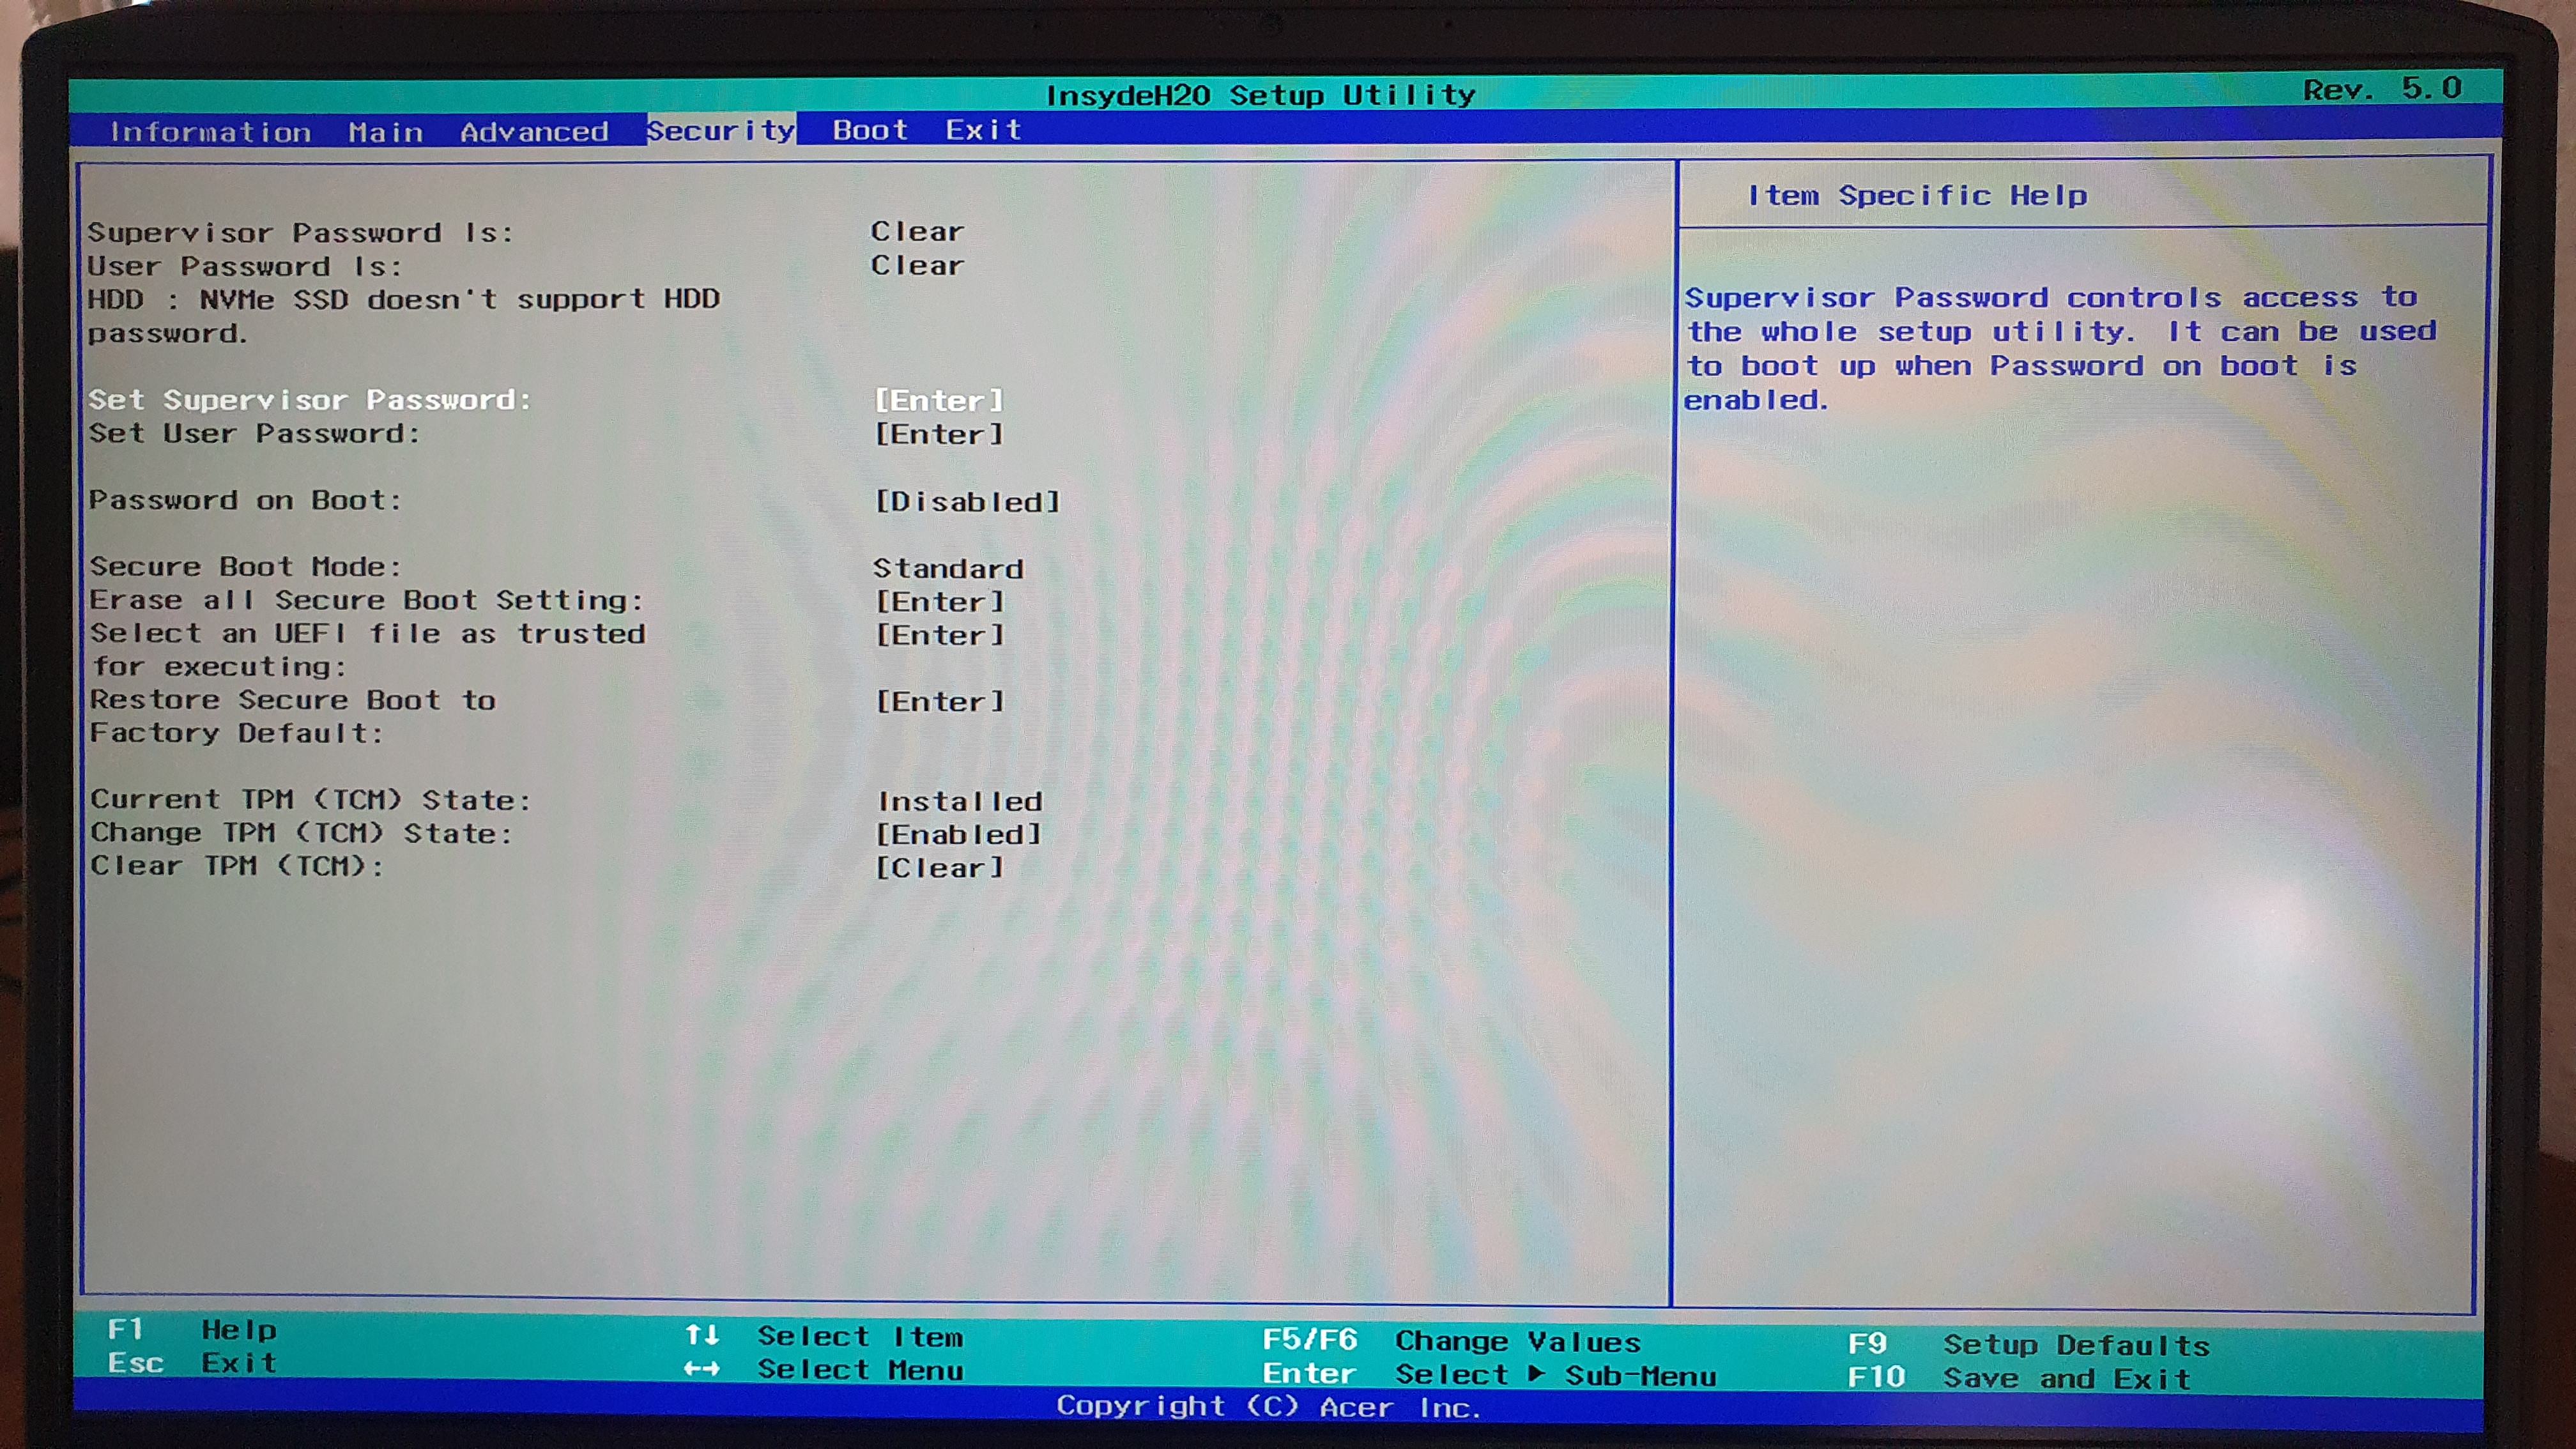This screenshot has height=1449, width=2576.
Task: Click Supervisor Password Is Clear value
Action: click(917, 231)
